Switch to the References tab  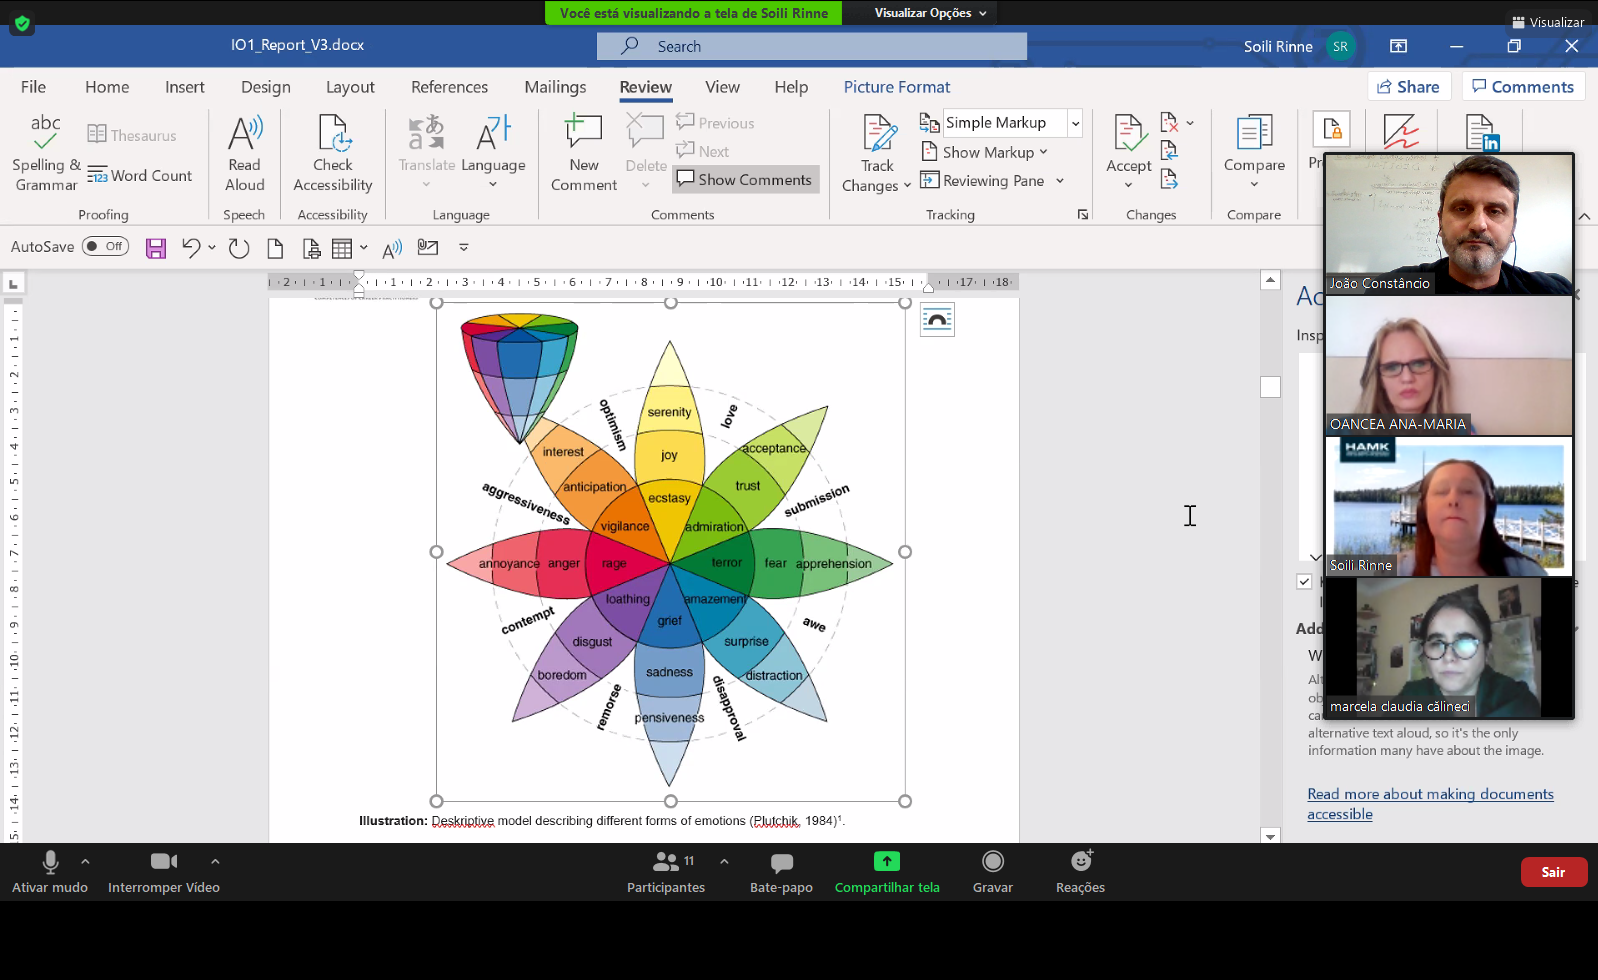449,87
